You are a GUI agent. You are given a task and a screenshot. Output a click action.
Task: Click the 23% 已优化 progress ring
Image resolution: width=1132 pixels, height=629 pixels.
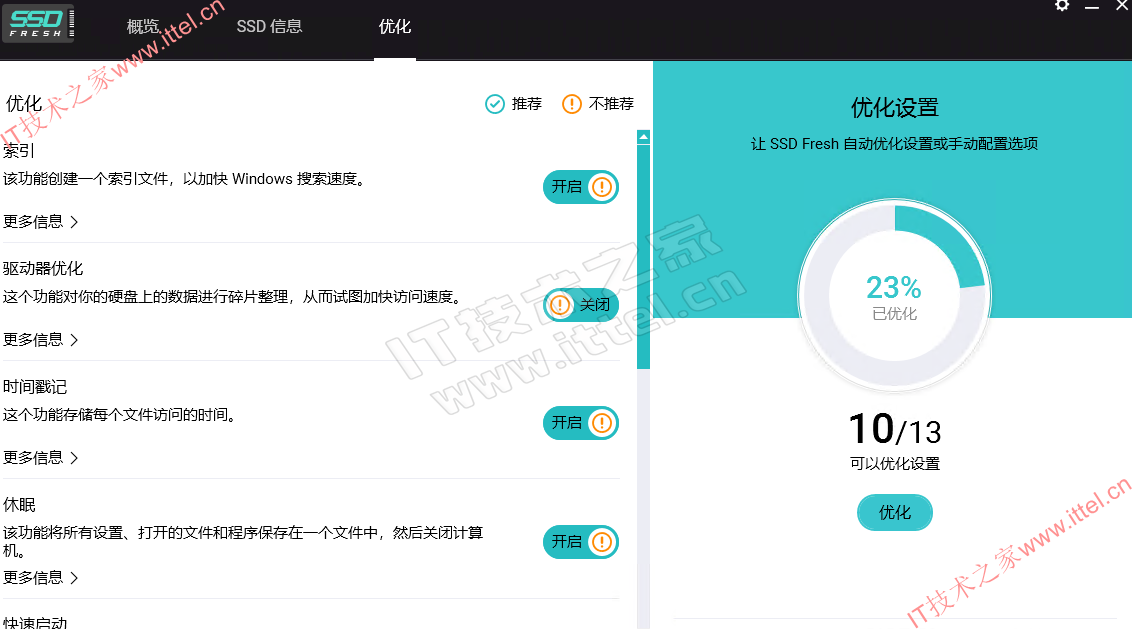[x=894, y=295]
